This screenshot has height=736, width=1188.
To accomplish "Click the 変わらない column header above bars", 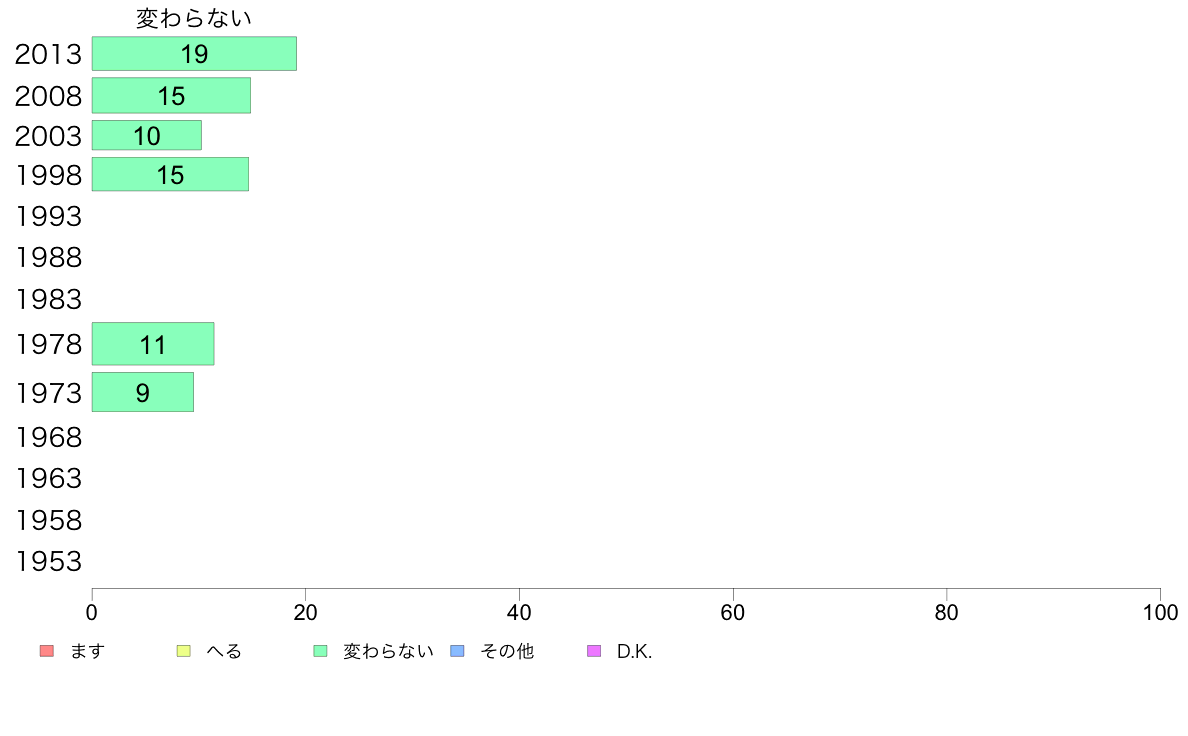I will (x=194, y=18).
